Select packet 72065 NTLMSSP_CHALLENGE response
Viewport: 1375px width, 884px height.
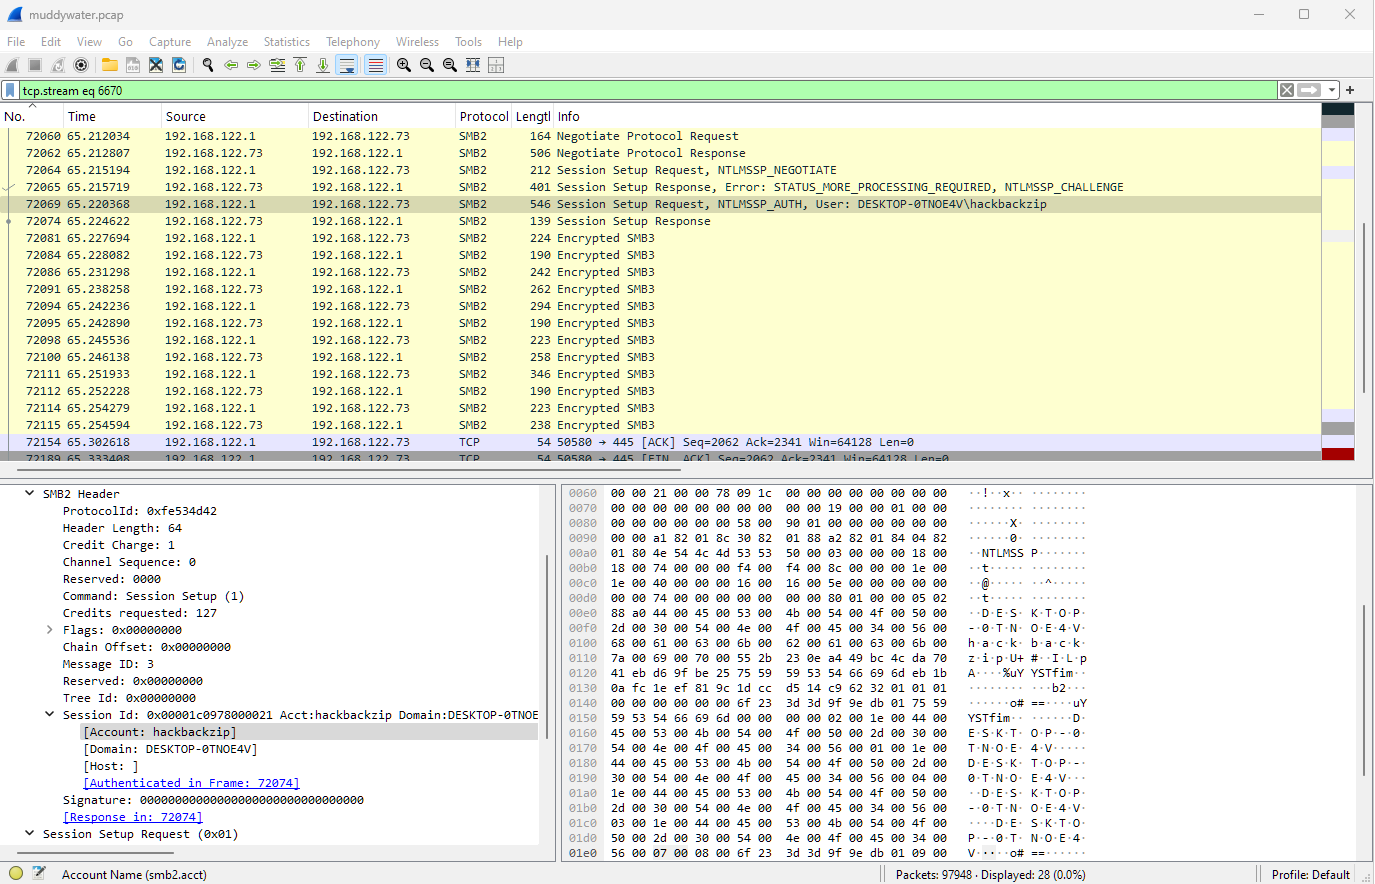pos(660,187)
